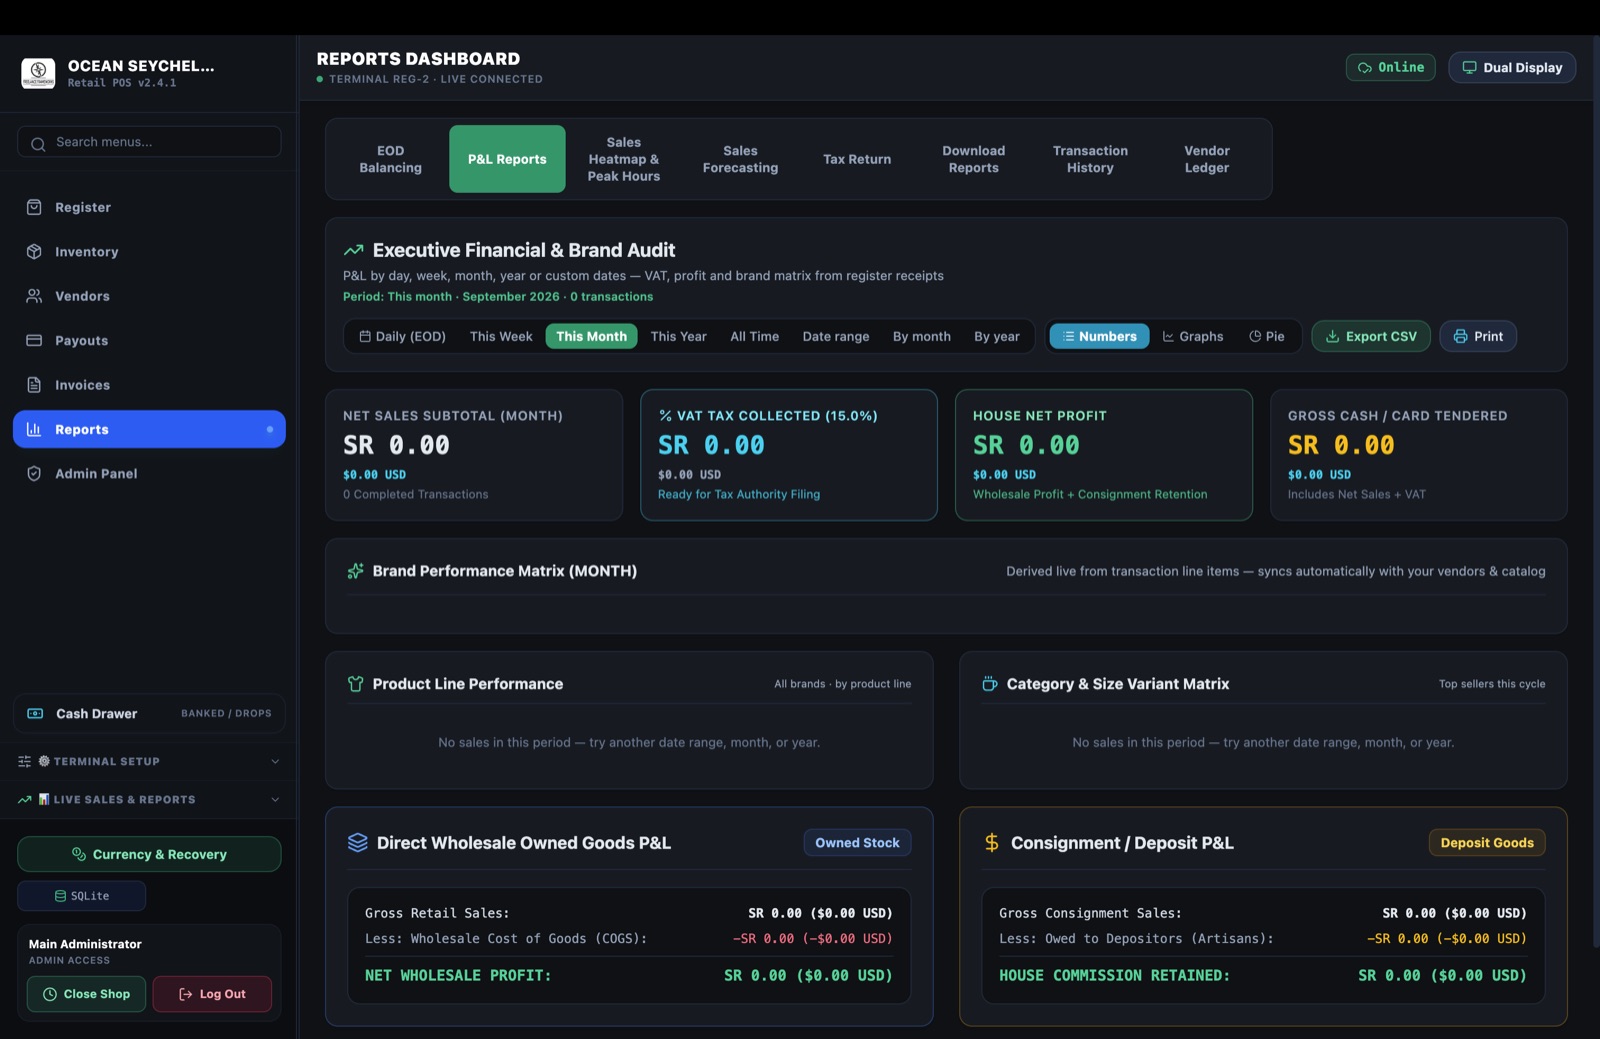Click the Terminal Setup sliders icon
Viewport: 1600px width, 1039px height.
point(24,761)
